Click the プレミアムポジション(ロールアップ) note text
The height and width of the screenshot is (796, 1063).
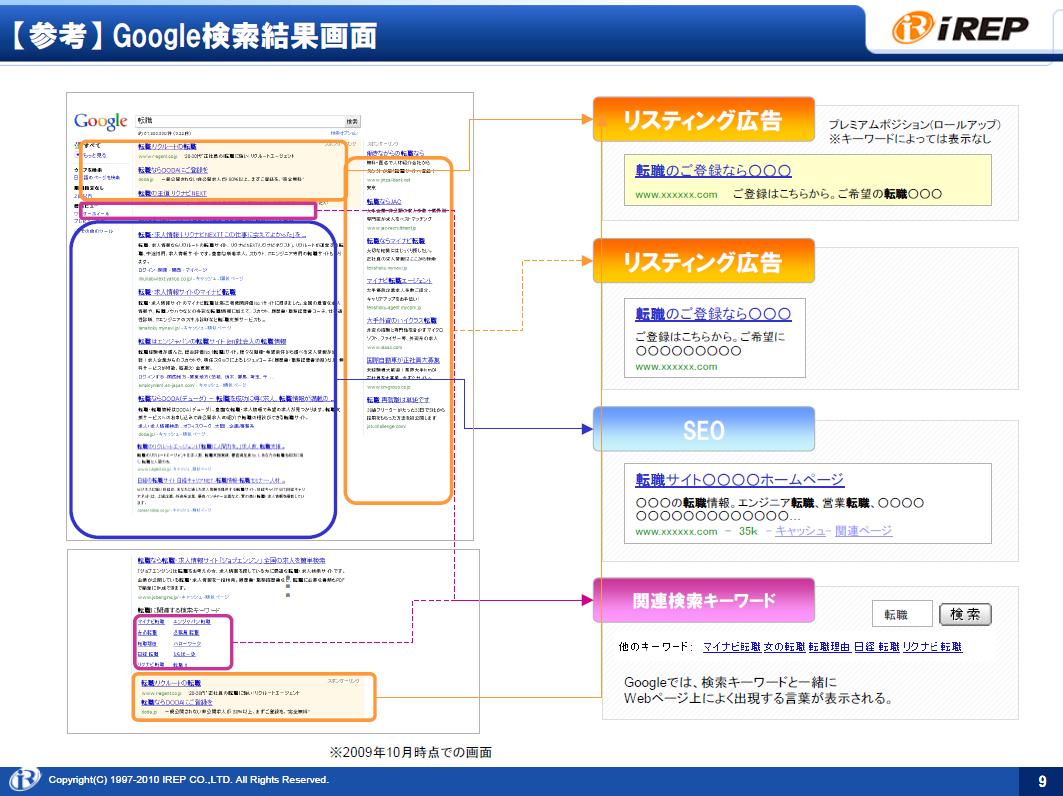[x=915, y=124]
